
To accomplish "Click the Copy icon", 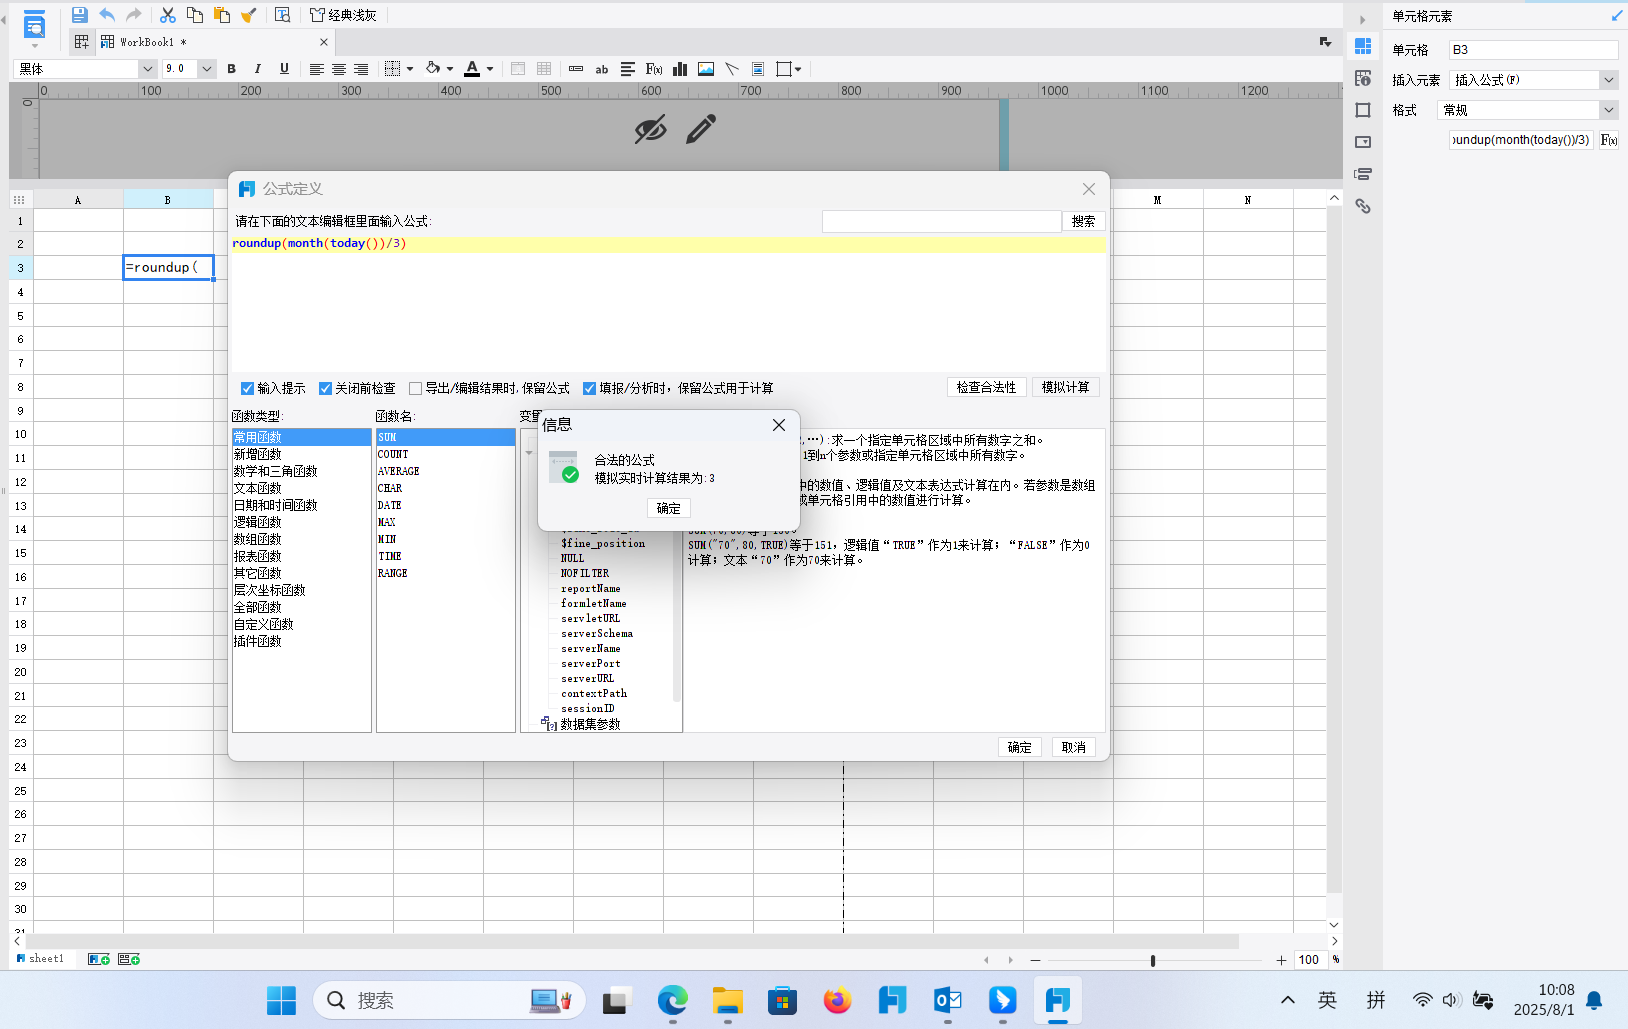I will pyautogui.click(x=195, y=15).
